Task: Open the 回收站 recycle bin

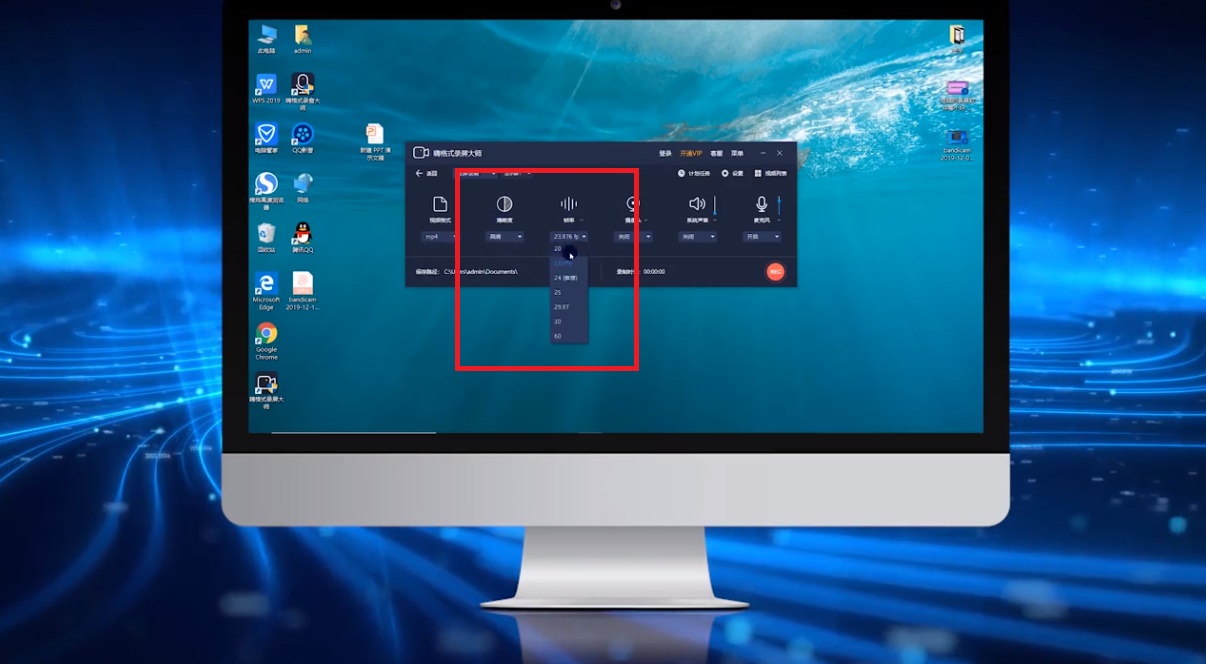Action: click(266, 238)
